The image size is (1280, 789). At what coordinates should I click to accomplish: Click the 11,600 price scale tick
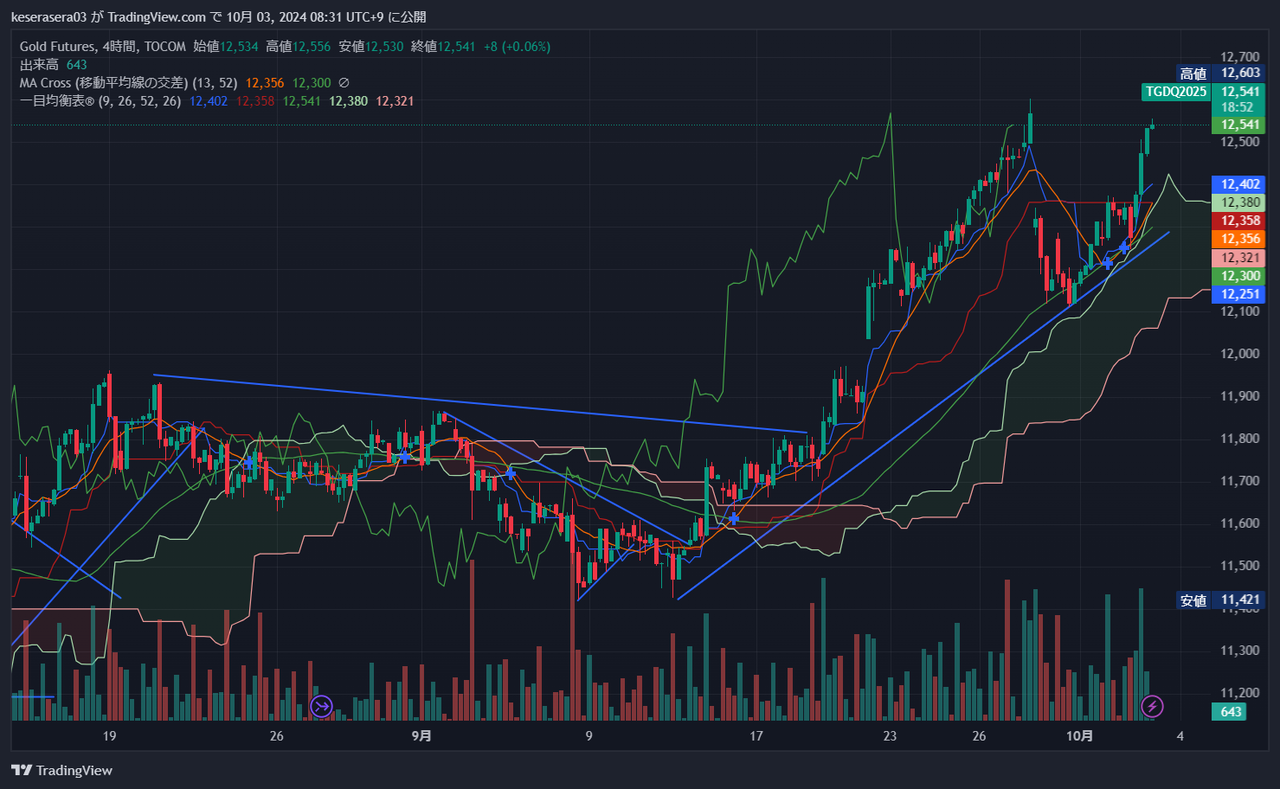click(x=1240, y=523)
